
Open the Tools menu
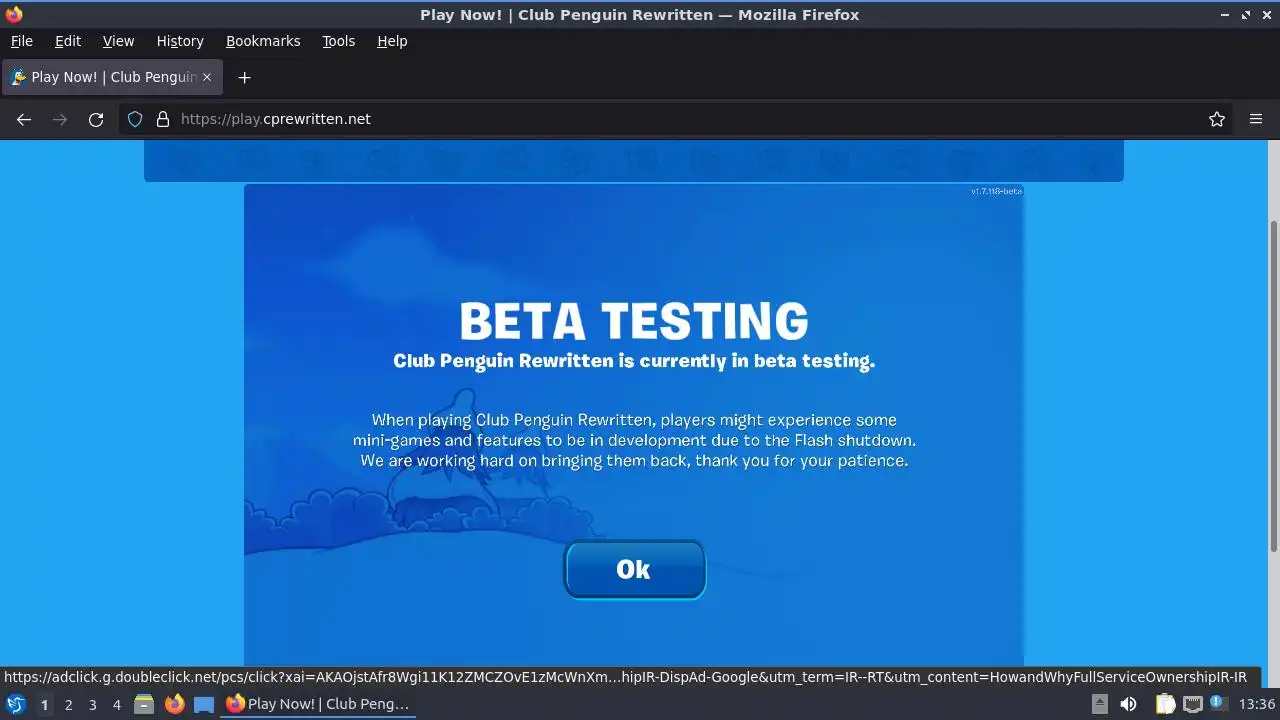pos(339,41)
